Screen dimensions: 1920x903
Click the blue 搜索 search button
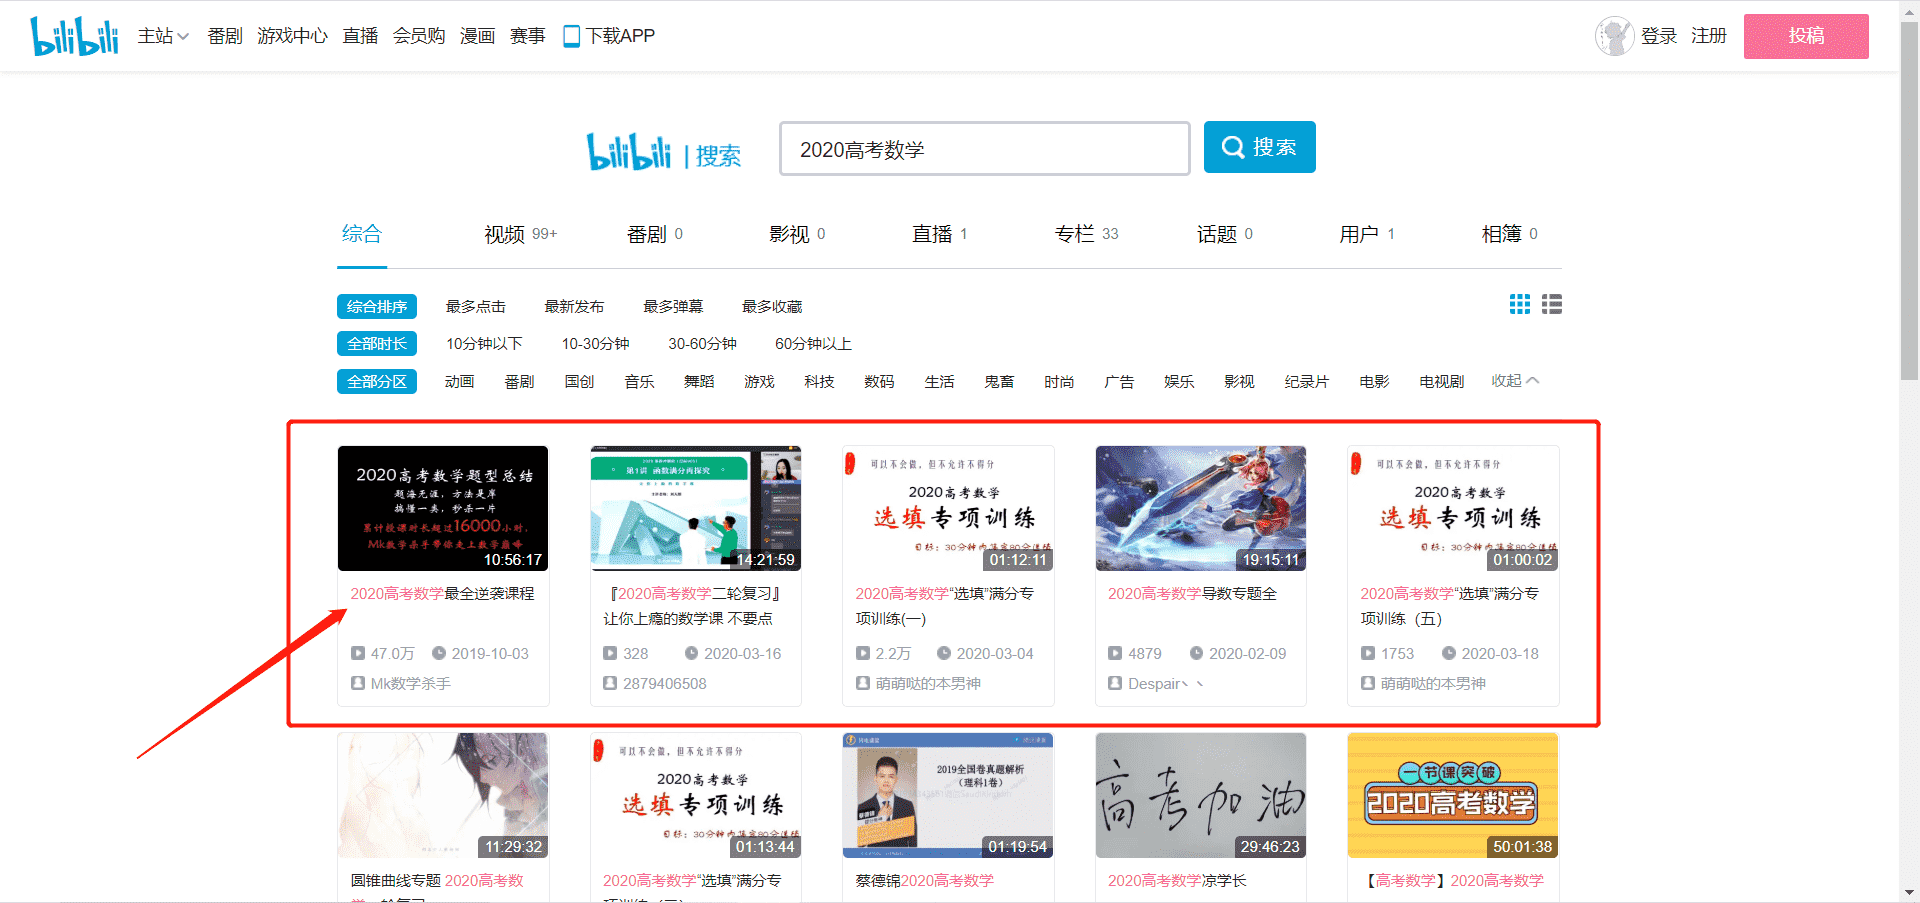(1260, 147)
